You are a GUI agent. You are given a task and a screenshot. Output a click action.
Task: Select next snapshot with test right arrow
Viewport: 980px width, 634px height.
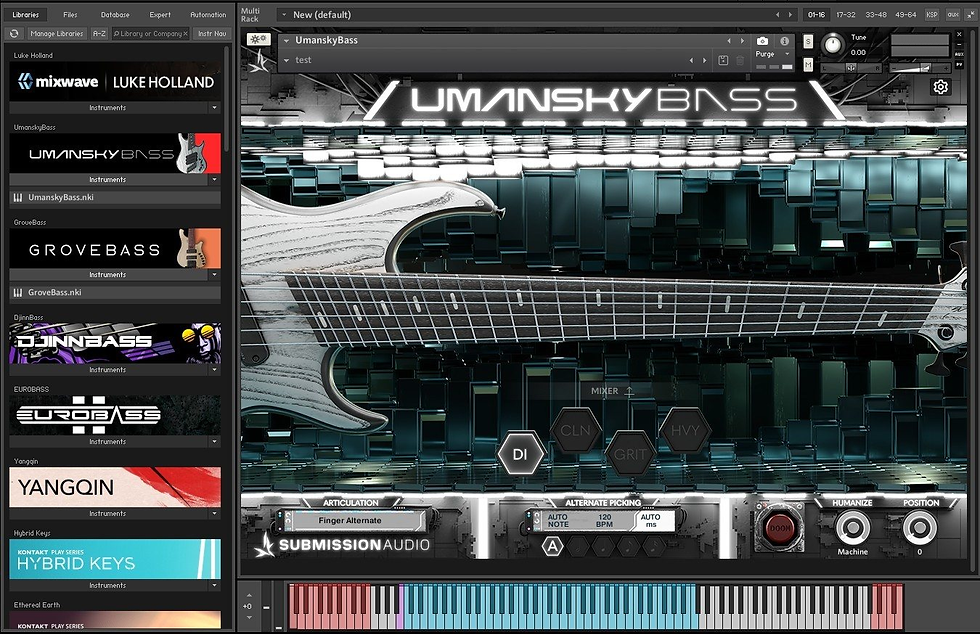point(704,61)
